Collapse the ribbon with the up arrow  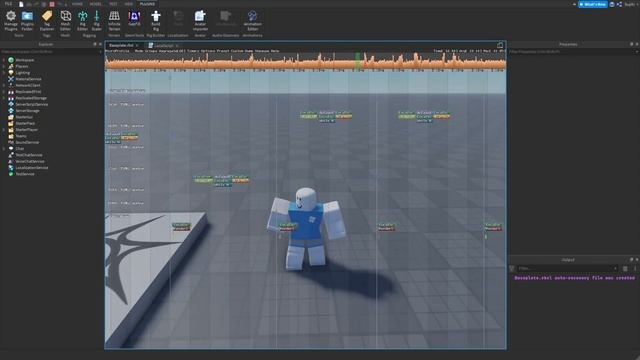(574, 4)
